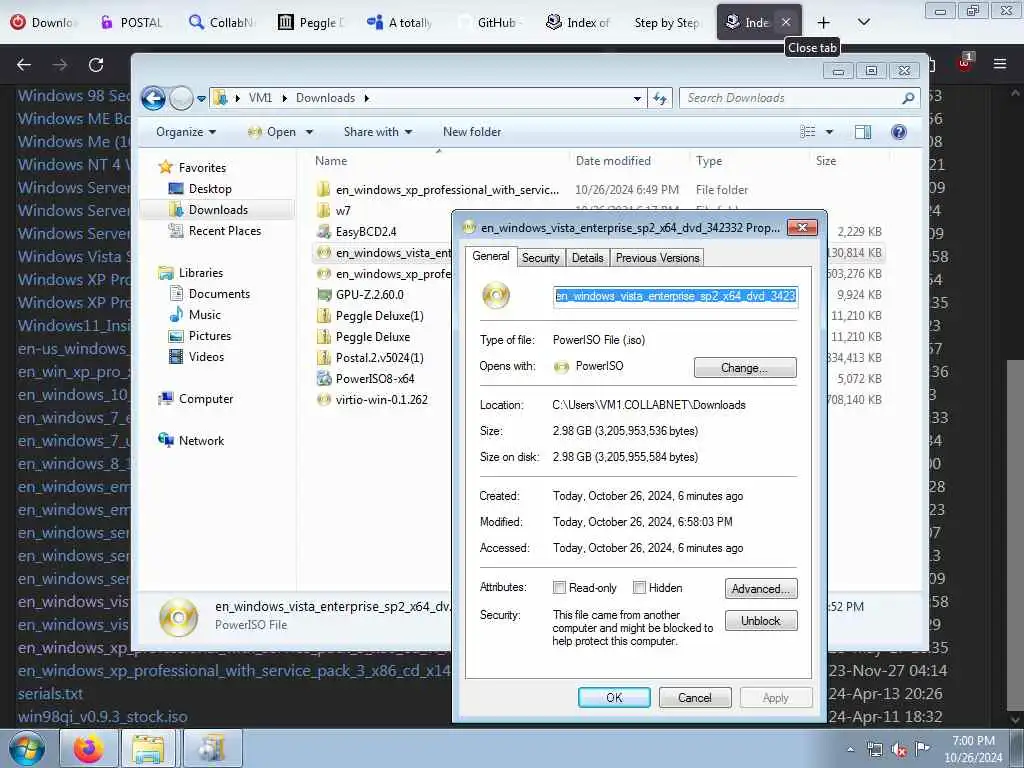Click New folder in toolbar
The height and width of the screenshot is (768, 1024).
coord(472,132)
